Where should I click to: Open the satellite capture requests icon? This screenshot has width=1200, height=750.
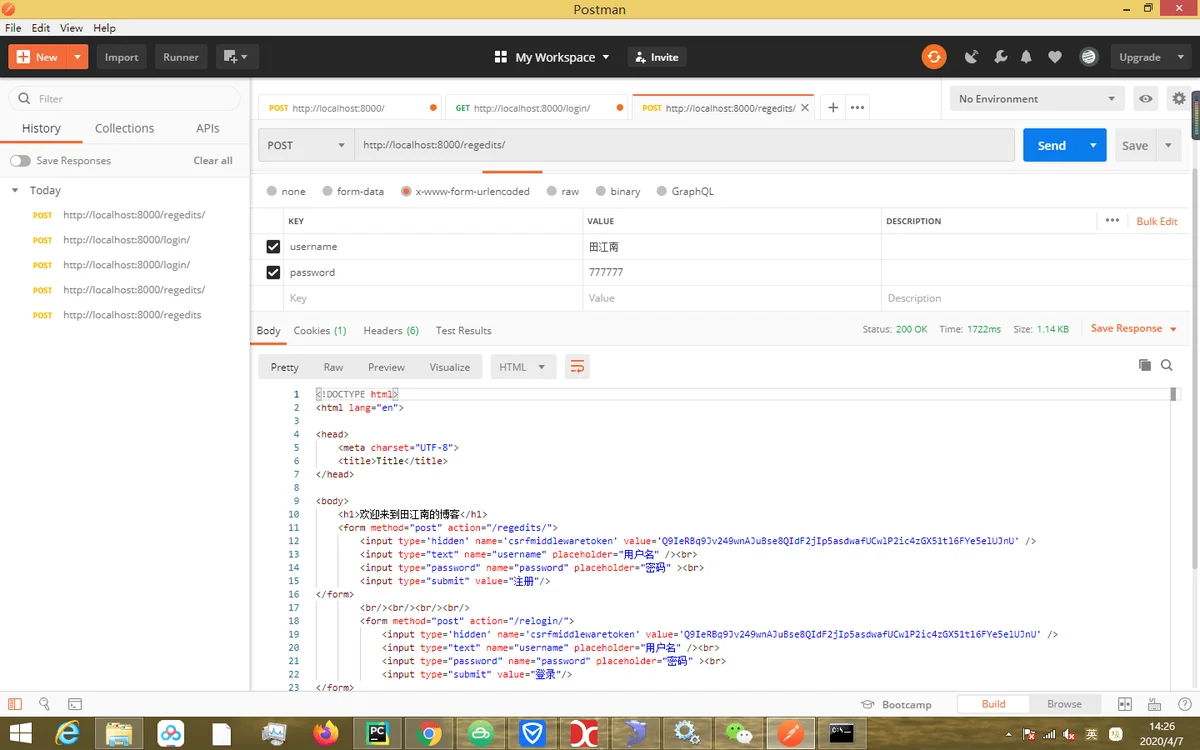point(971,57)
